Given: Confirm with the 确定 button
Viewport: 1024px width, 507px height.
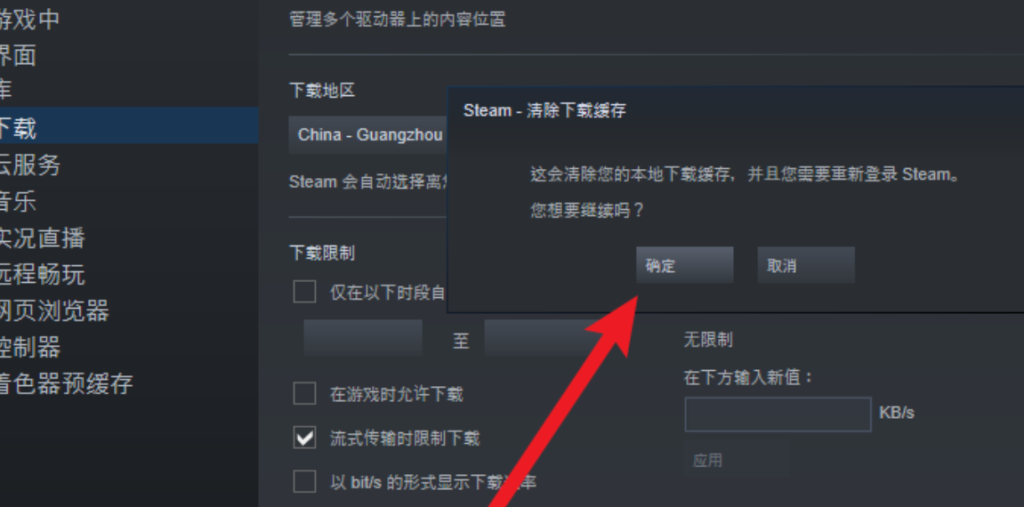Looking at the screenshot, I should pos(684,265).
